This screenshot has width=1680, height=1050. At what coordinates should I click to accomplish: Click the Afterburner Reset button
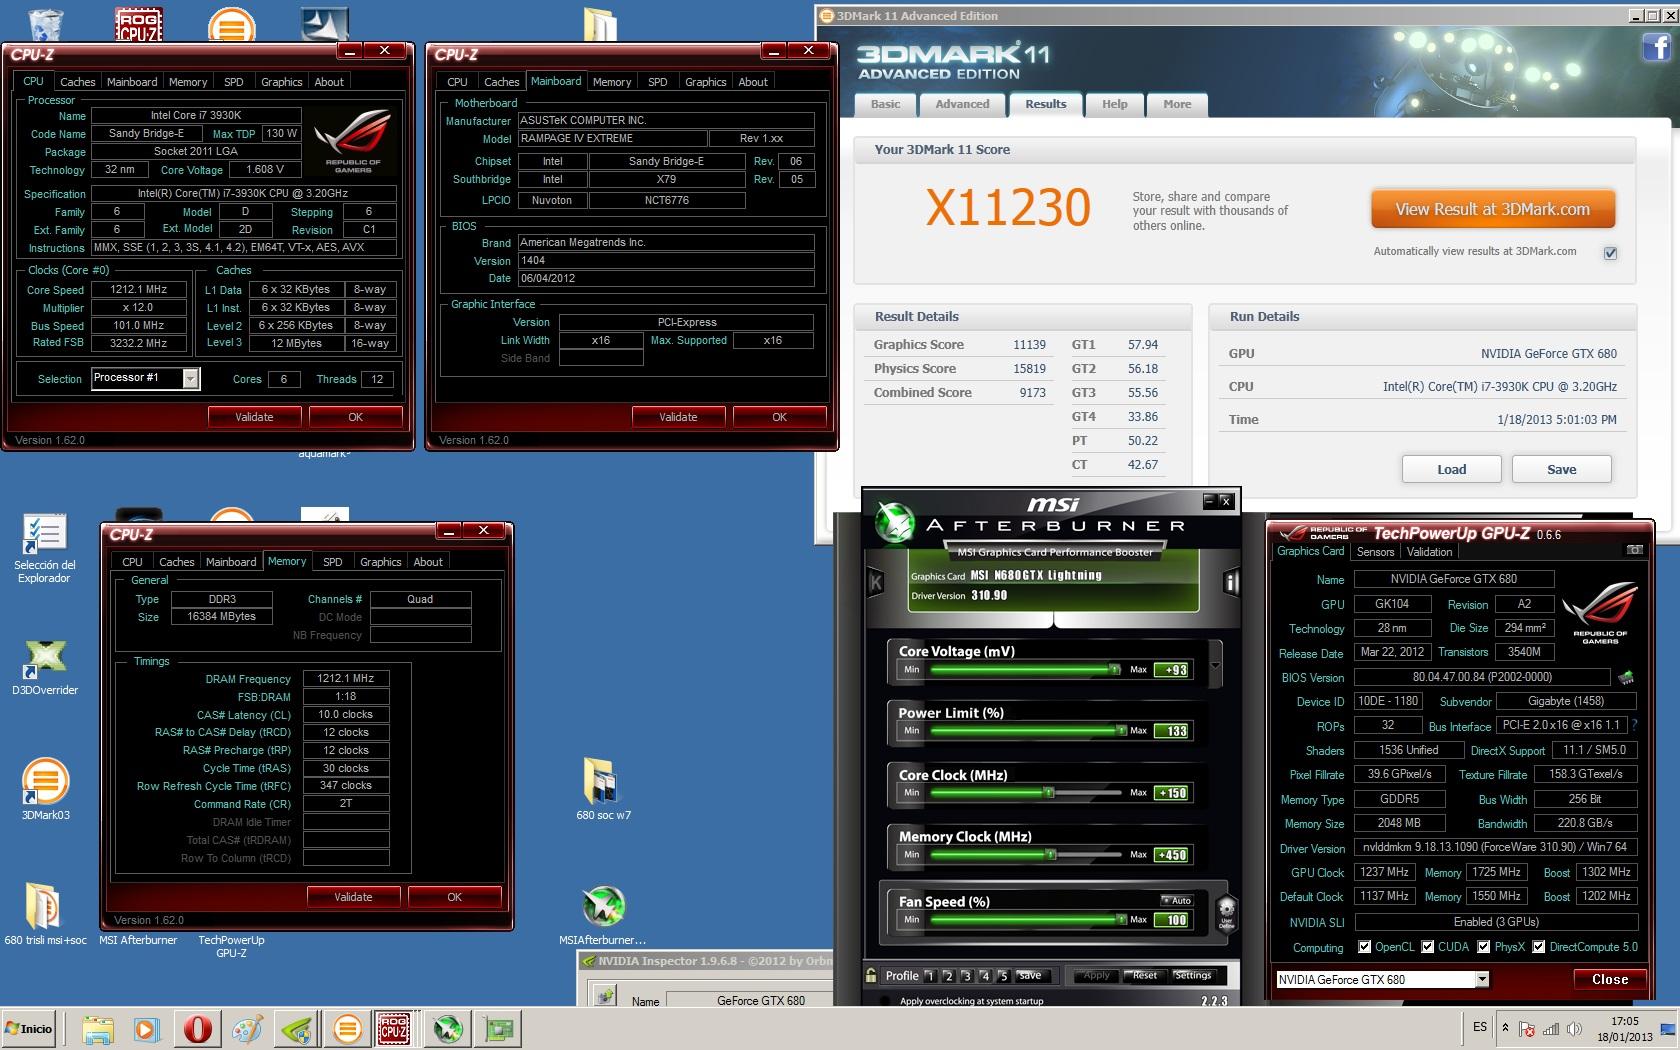pos(1144,975)
